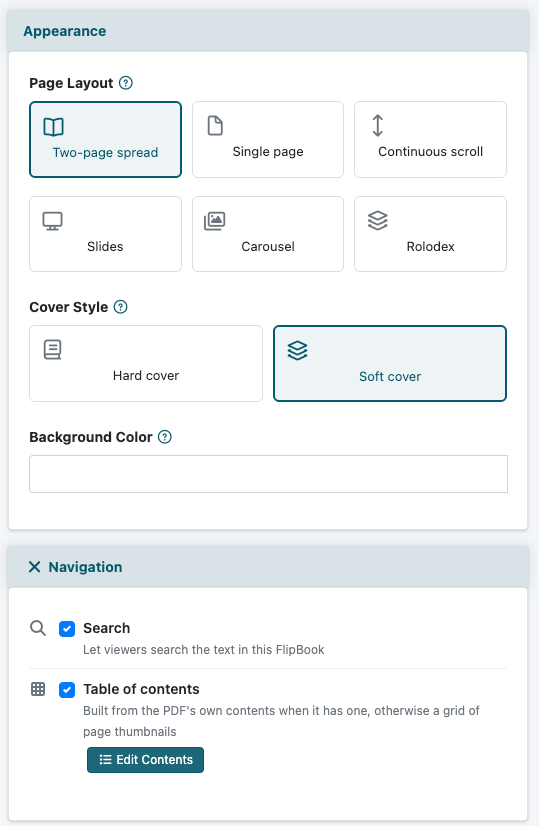Click the vertical arrows icon in Continuous scroll
539x826 pixels.
(377, 125)
